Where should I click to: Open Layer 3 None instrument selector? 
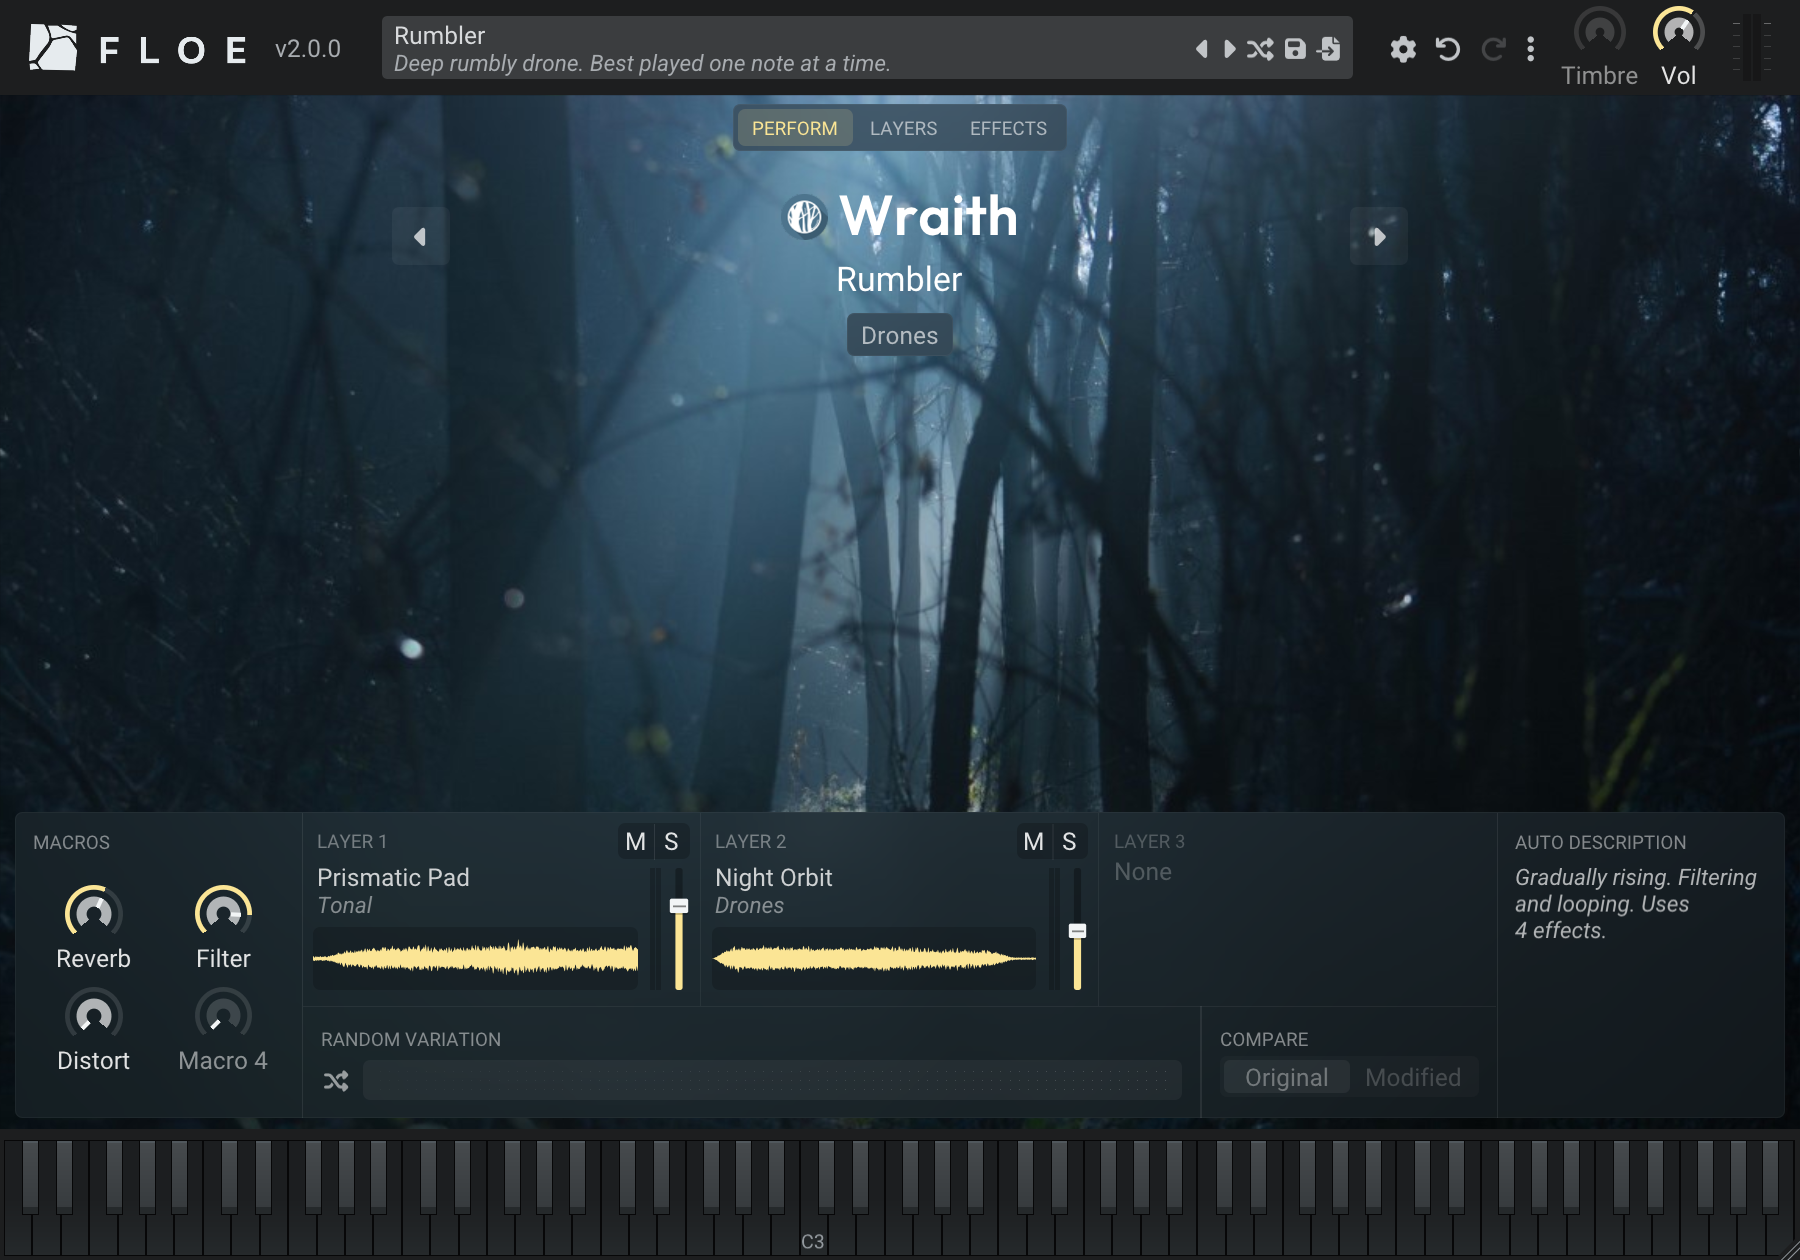click(x=1143, y=872)
